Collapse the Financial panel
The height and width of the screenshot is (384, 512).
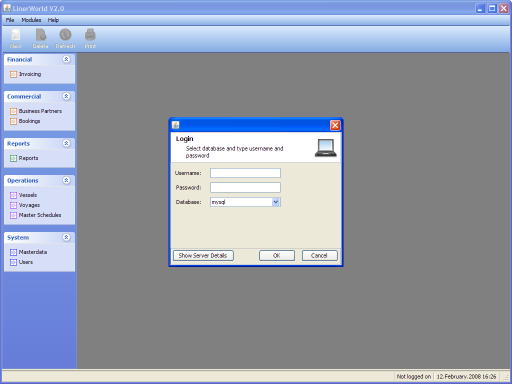[66, 59]
